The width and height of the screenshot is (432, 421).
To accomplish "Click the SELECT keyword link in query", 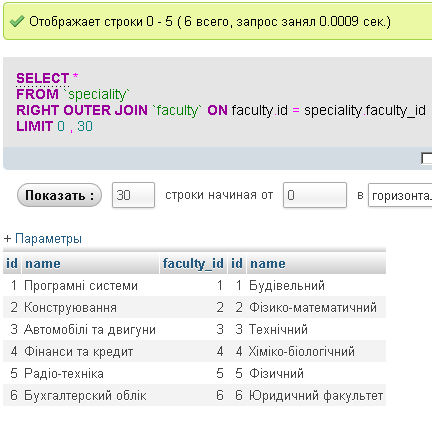I will [42, 78].
